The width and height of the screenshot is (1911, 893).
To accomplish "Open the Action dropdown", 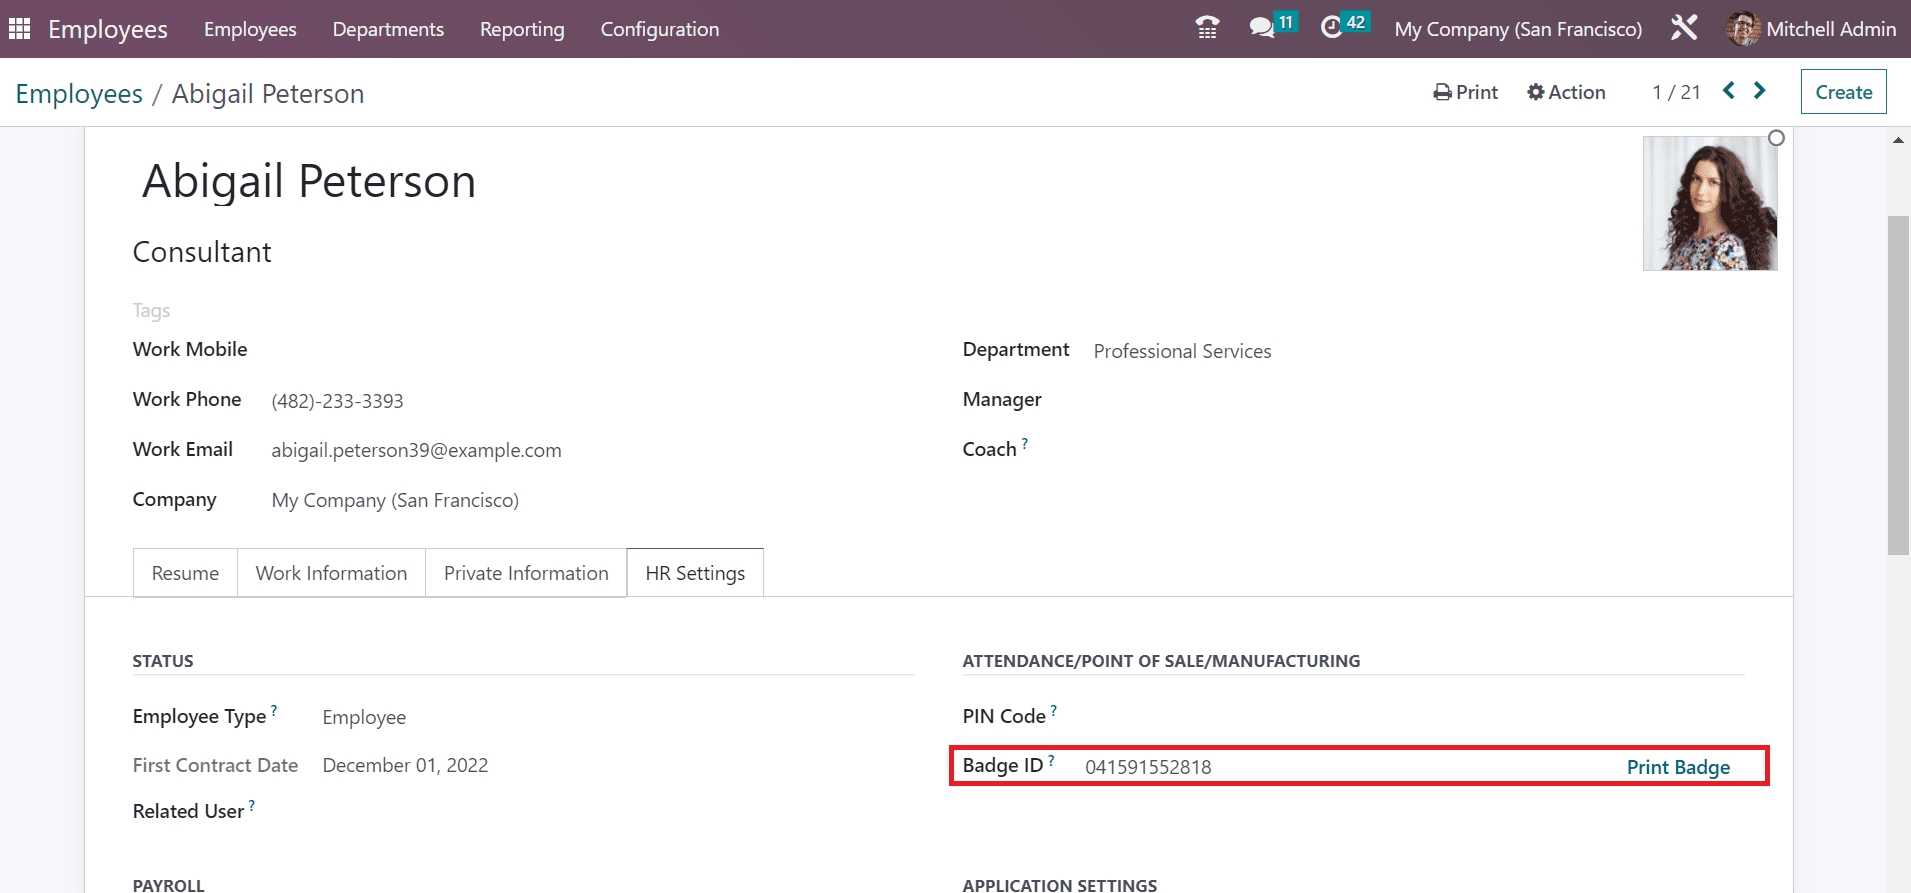I will [x=1566, y=92].
